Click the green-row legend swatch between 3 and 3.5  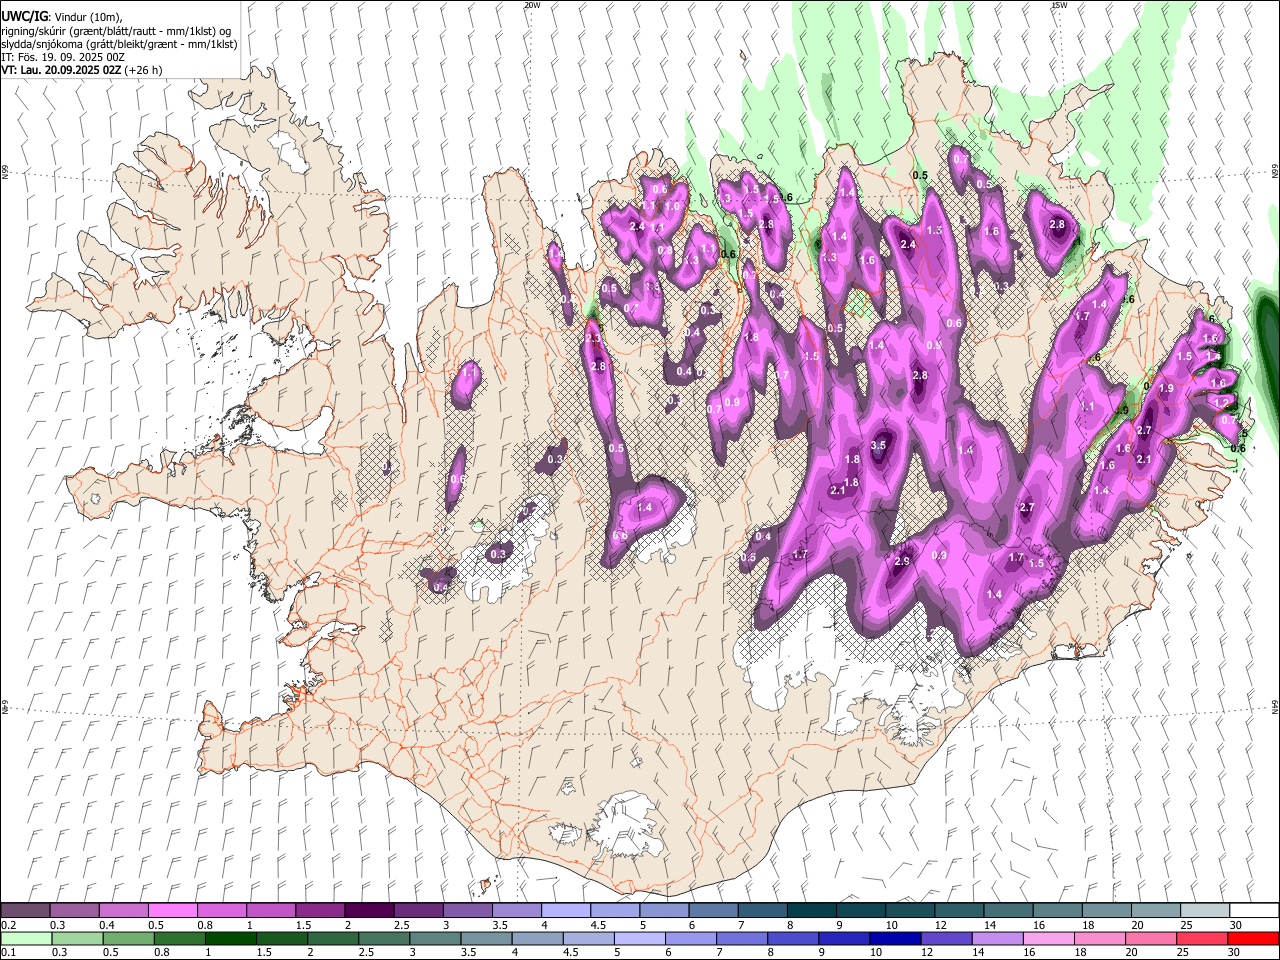[434, 938]
